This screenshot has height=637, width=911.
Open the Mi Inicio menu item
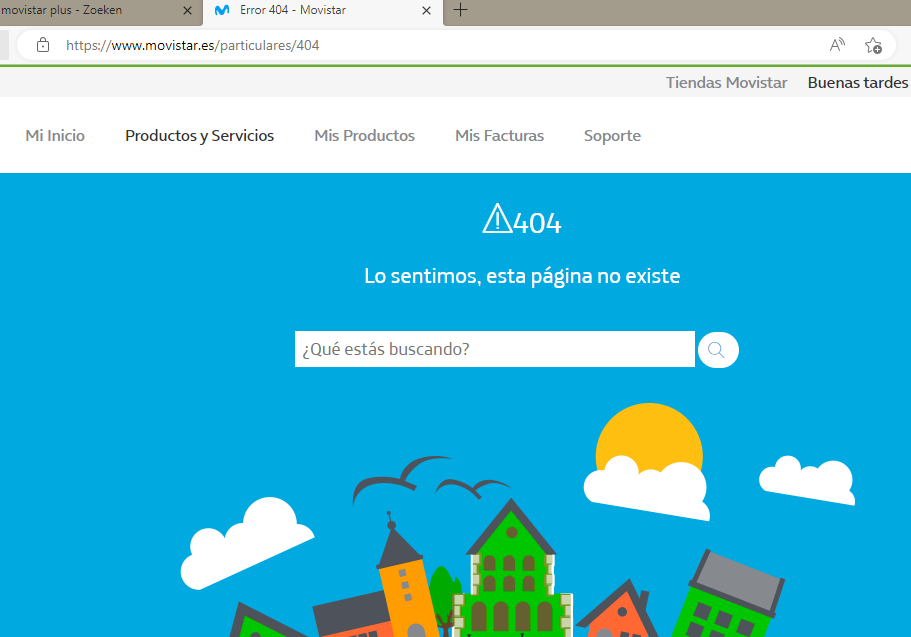(55, 136)
